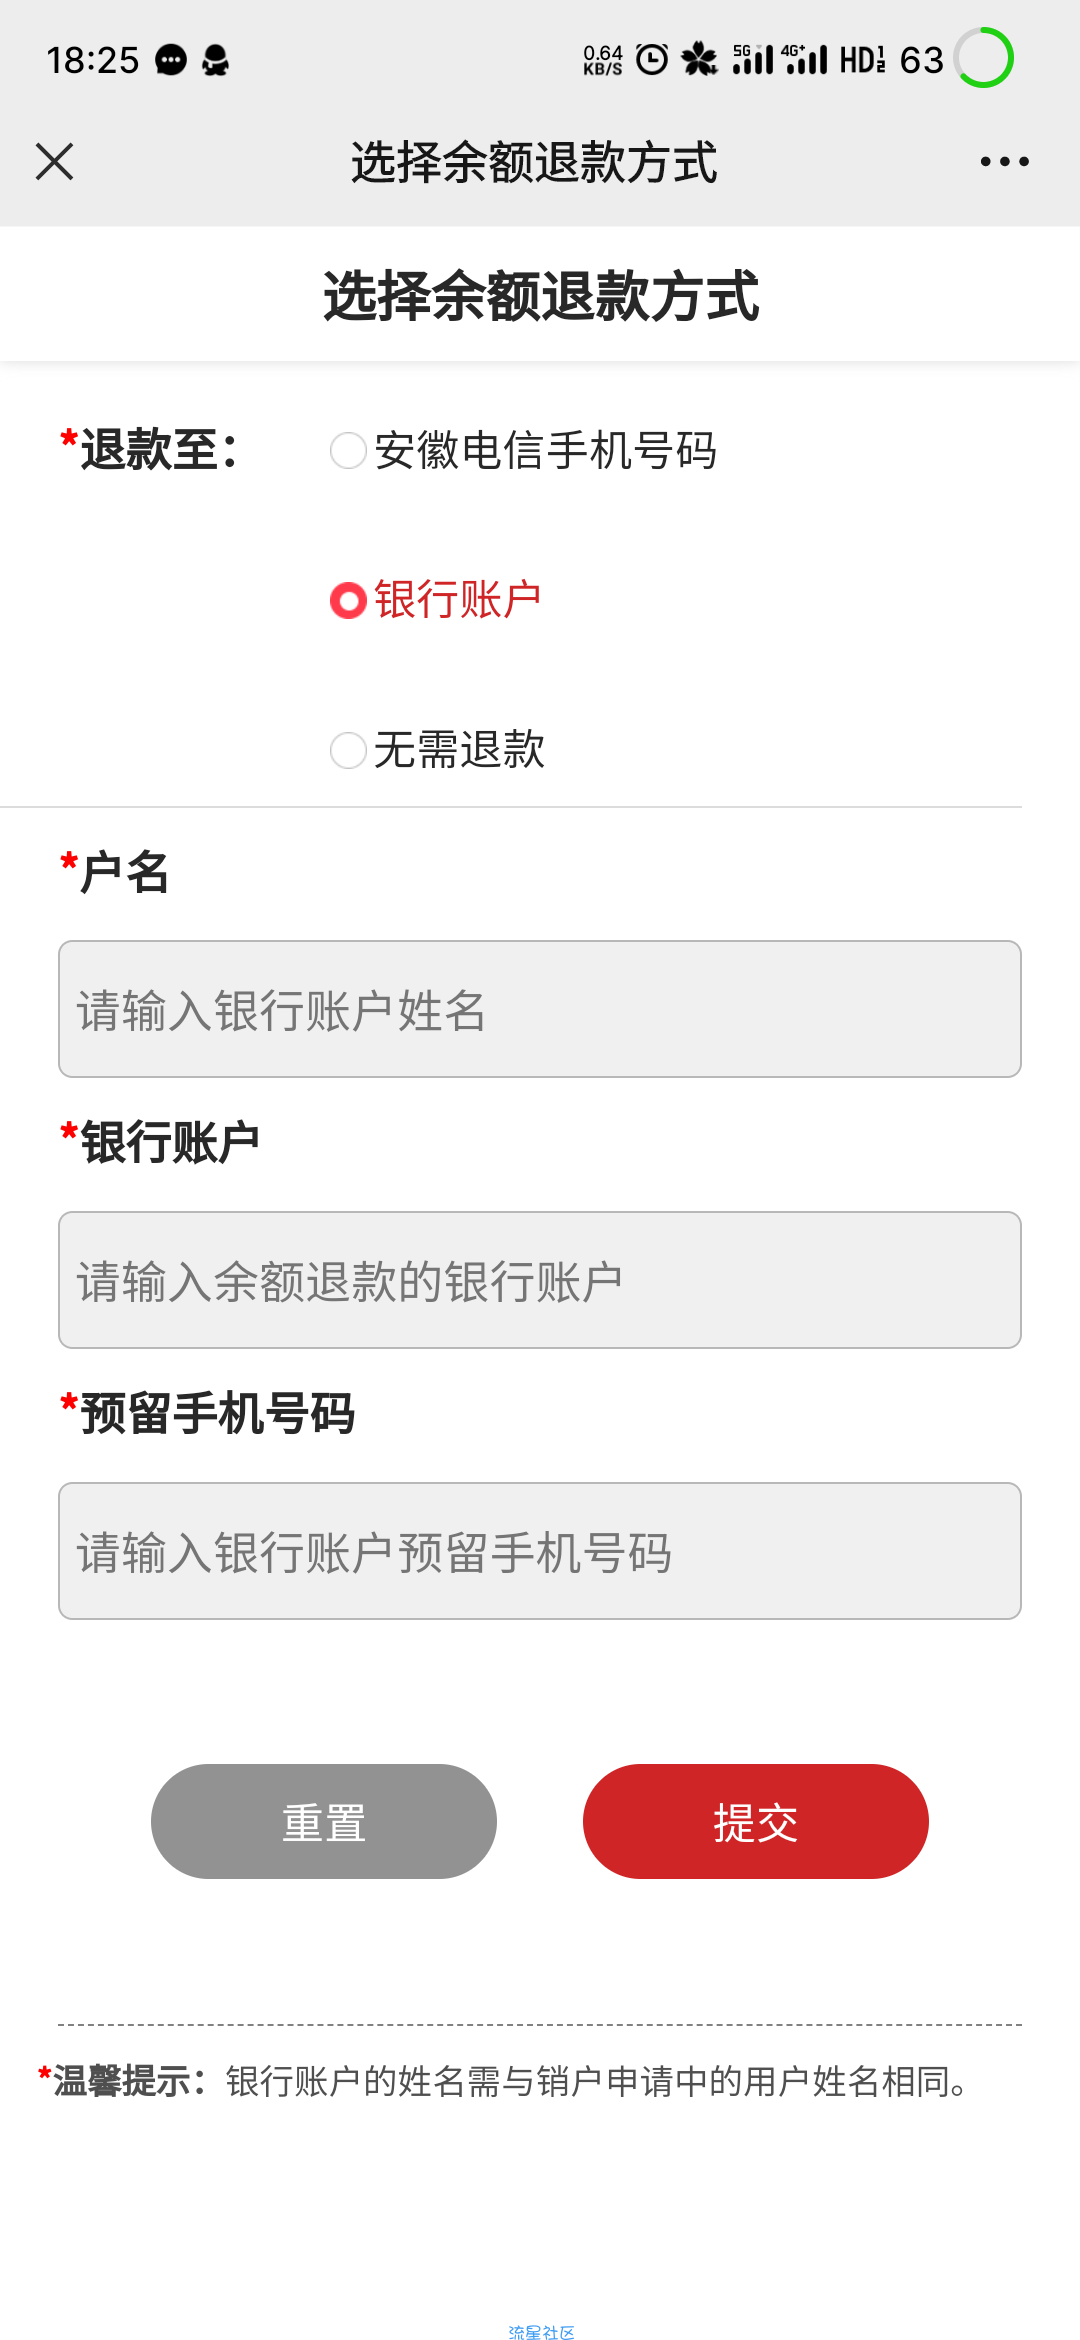Tap the HD call status icon
1080x2340 pixels.
(x=862, y=60)
